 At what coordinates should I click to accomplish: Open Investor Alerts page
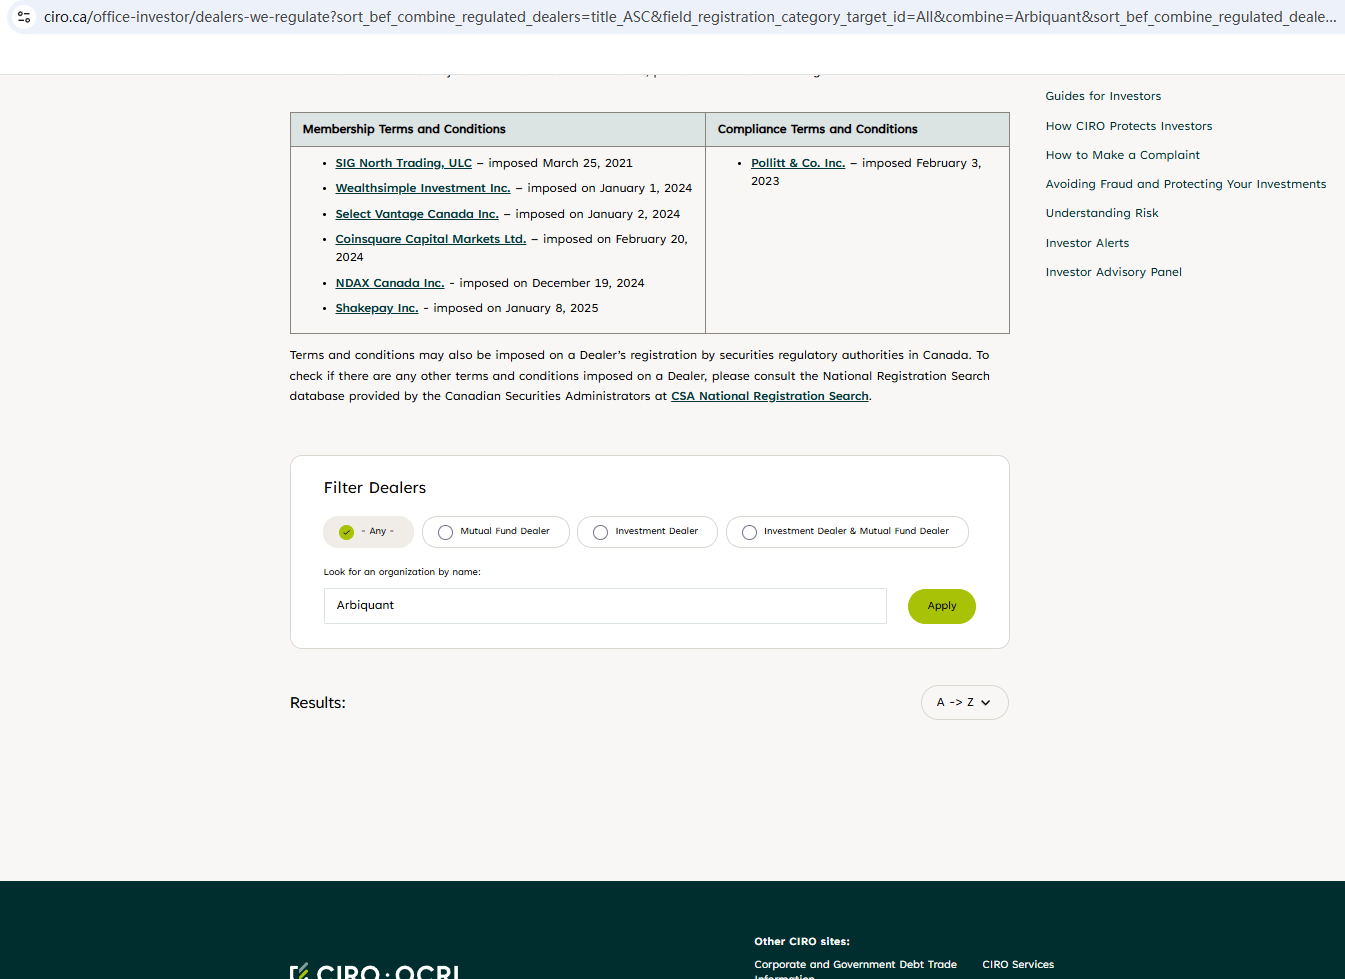[1087, 243]
